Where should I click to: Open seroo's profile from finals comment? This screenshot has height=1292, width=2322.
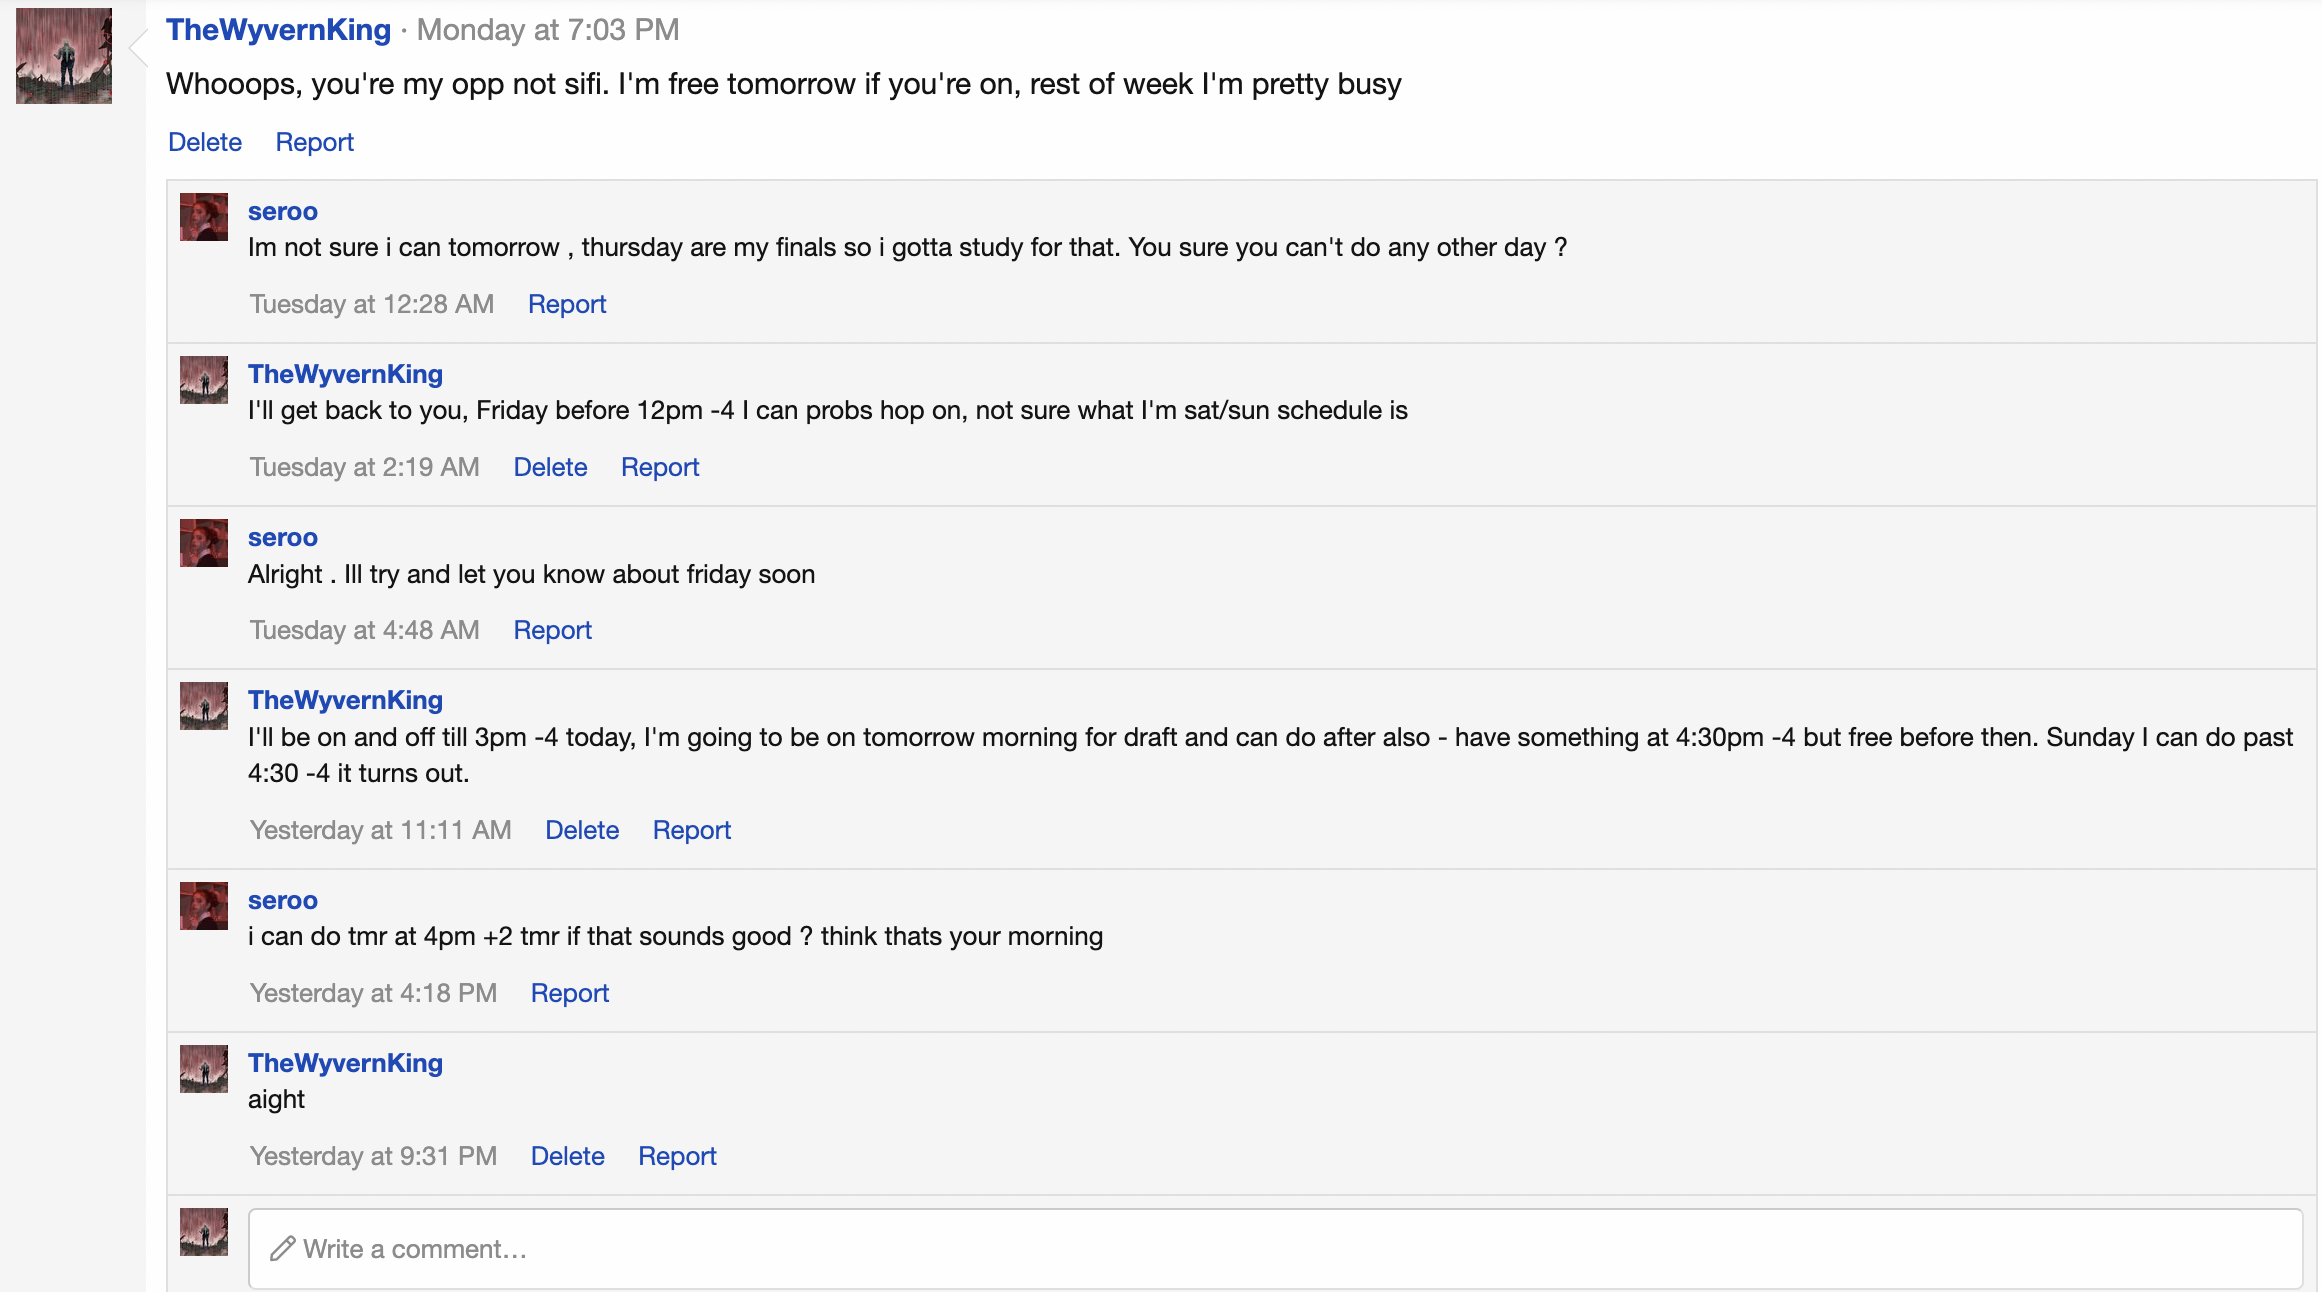point(283,211)
